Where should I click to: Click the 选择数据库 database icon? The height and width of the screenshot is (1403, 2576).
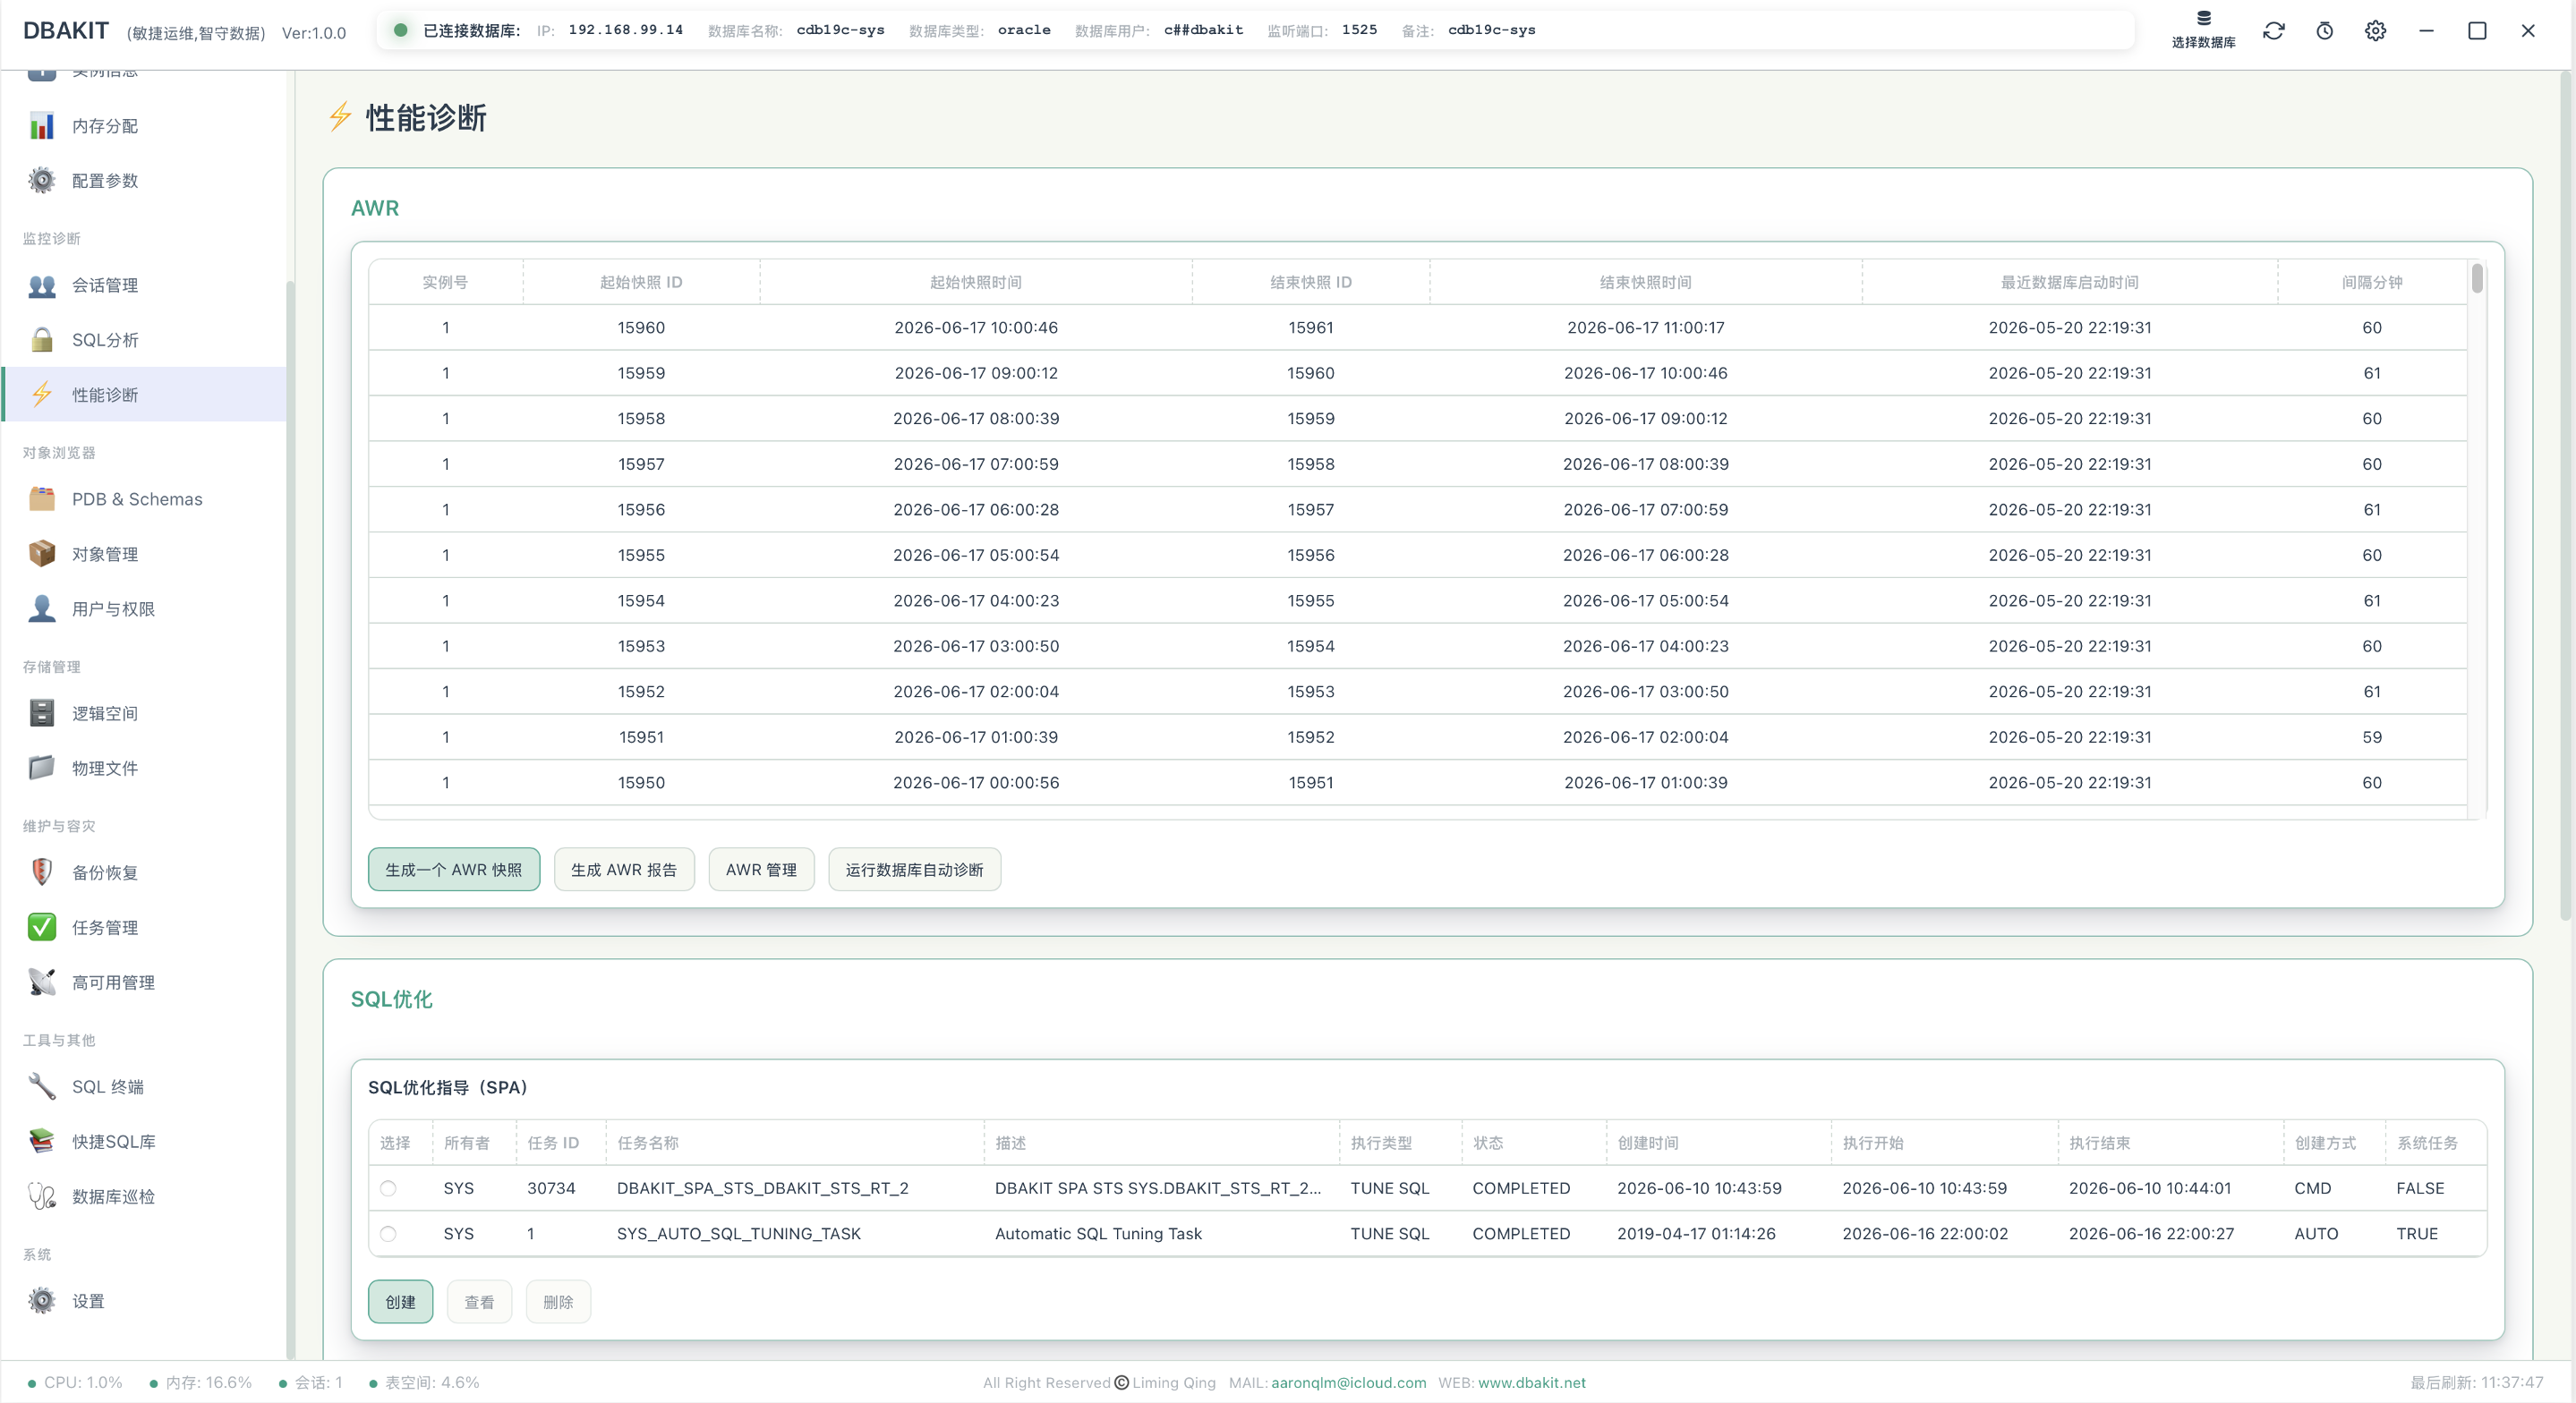tap(2203, 19)
